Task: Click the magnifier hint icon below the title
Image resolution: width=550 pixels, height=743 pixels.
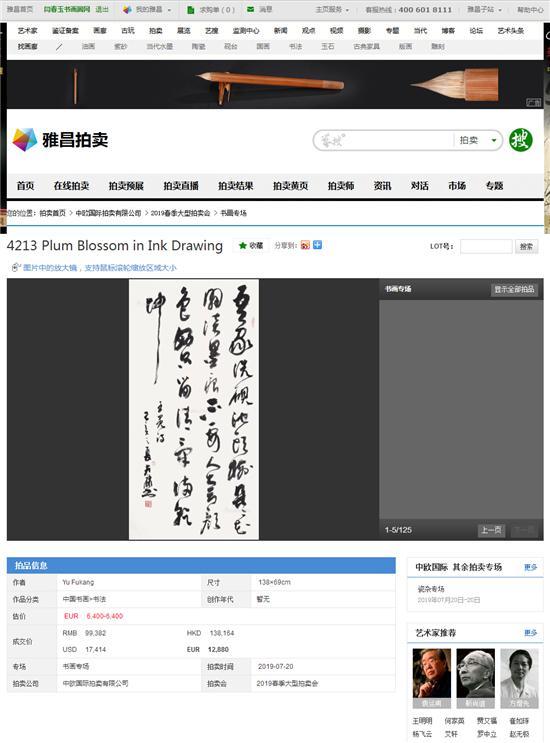Action: (16, 268)
